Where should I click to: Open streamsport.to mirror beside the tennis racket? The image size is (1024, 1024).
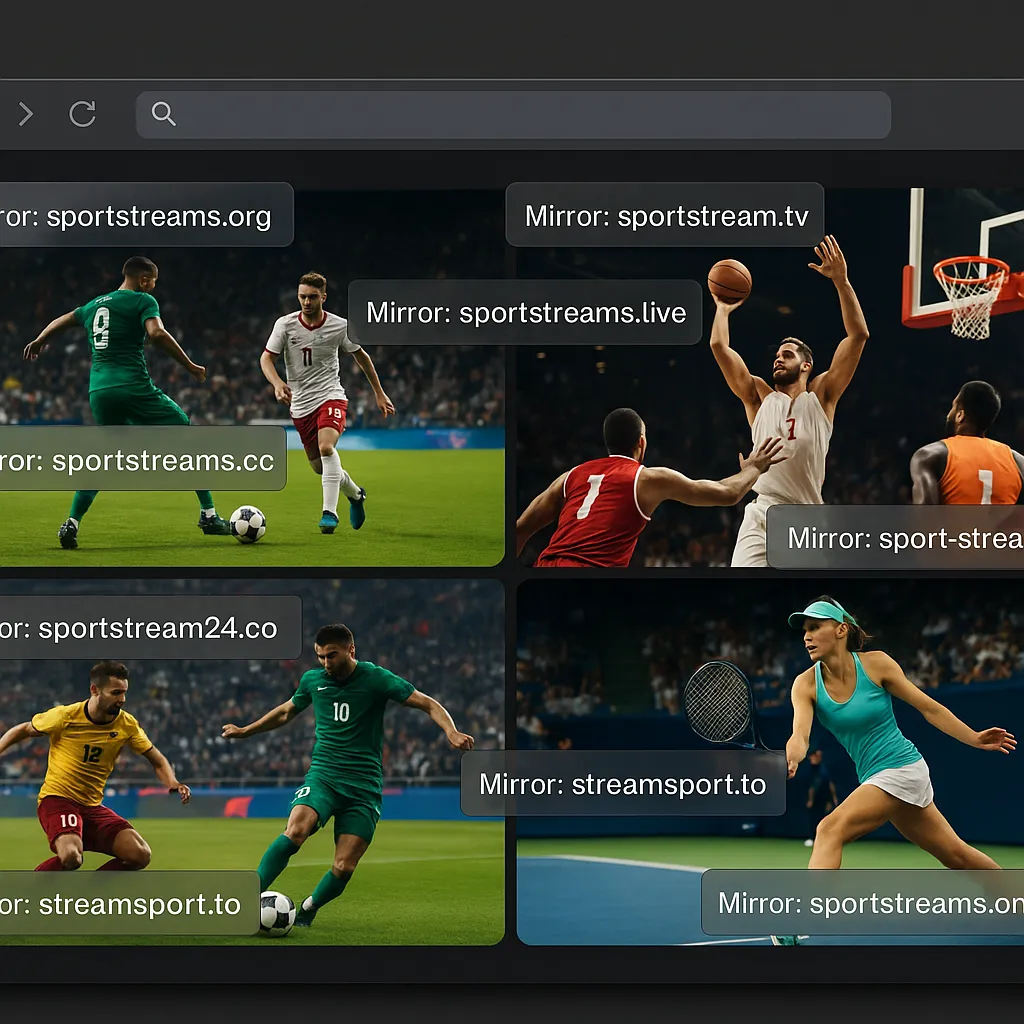coord(622,784)
